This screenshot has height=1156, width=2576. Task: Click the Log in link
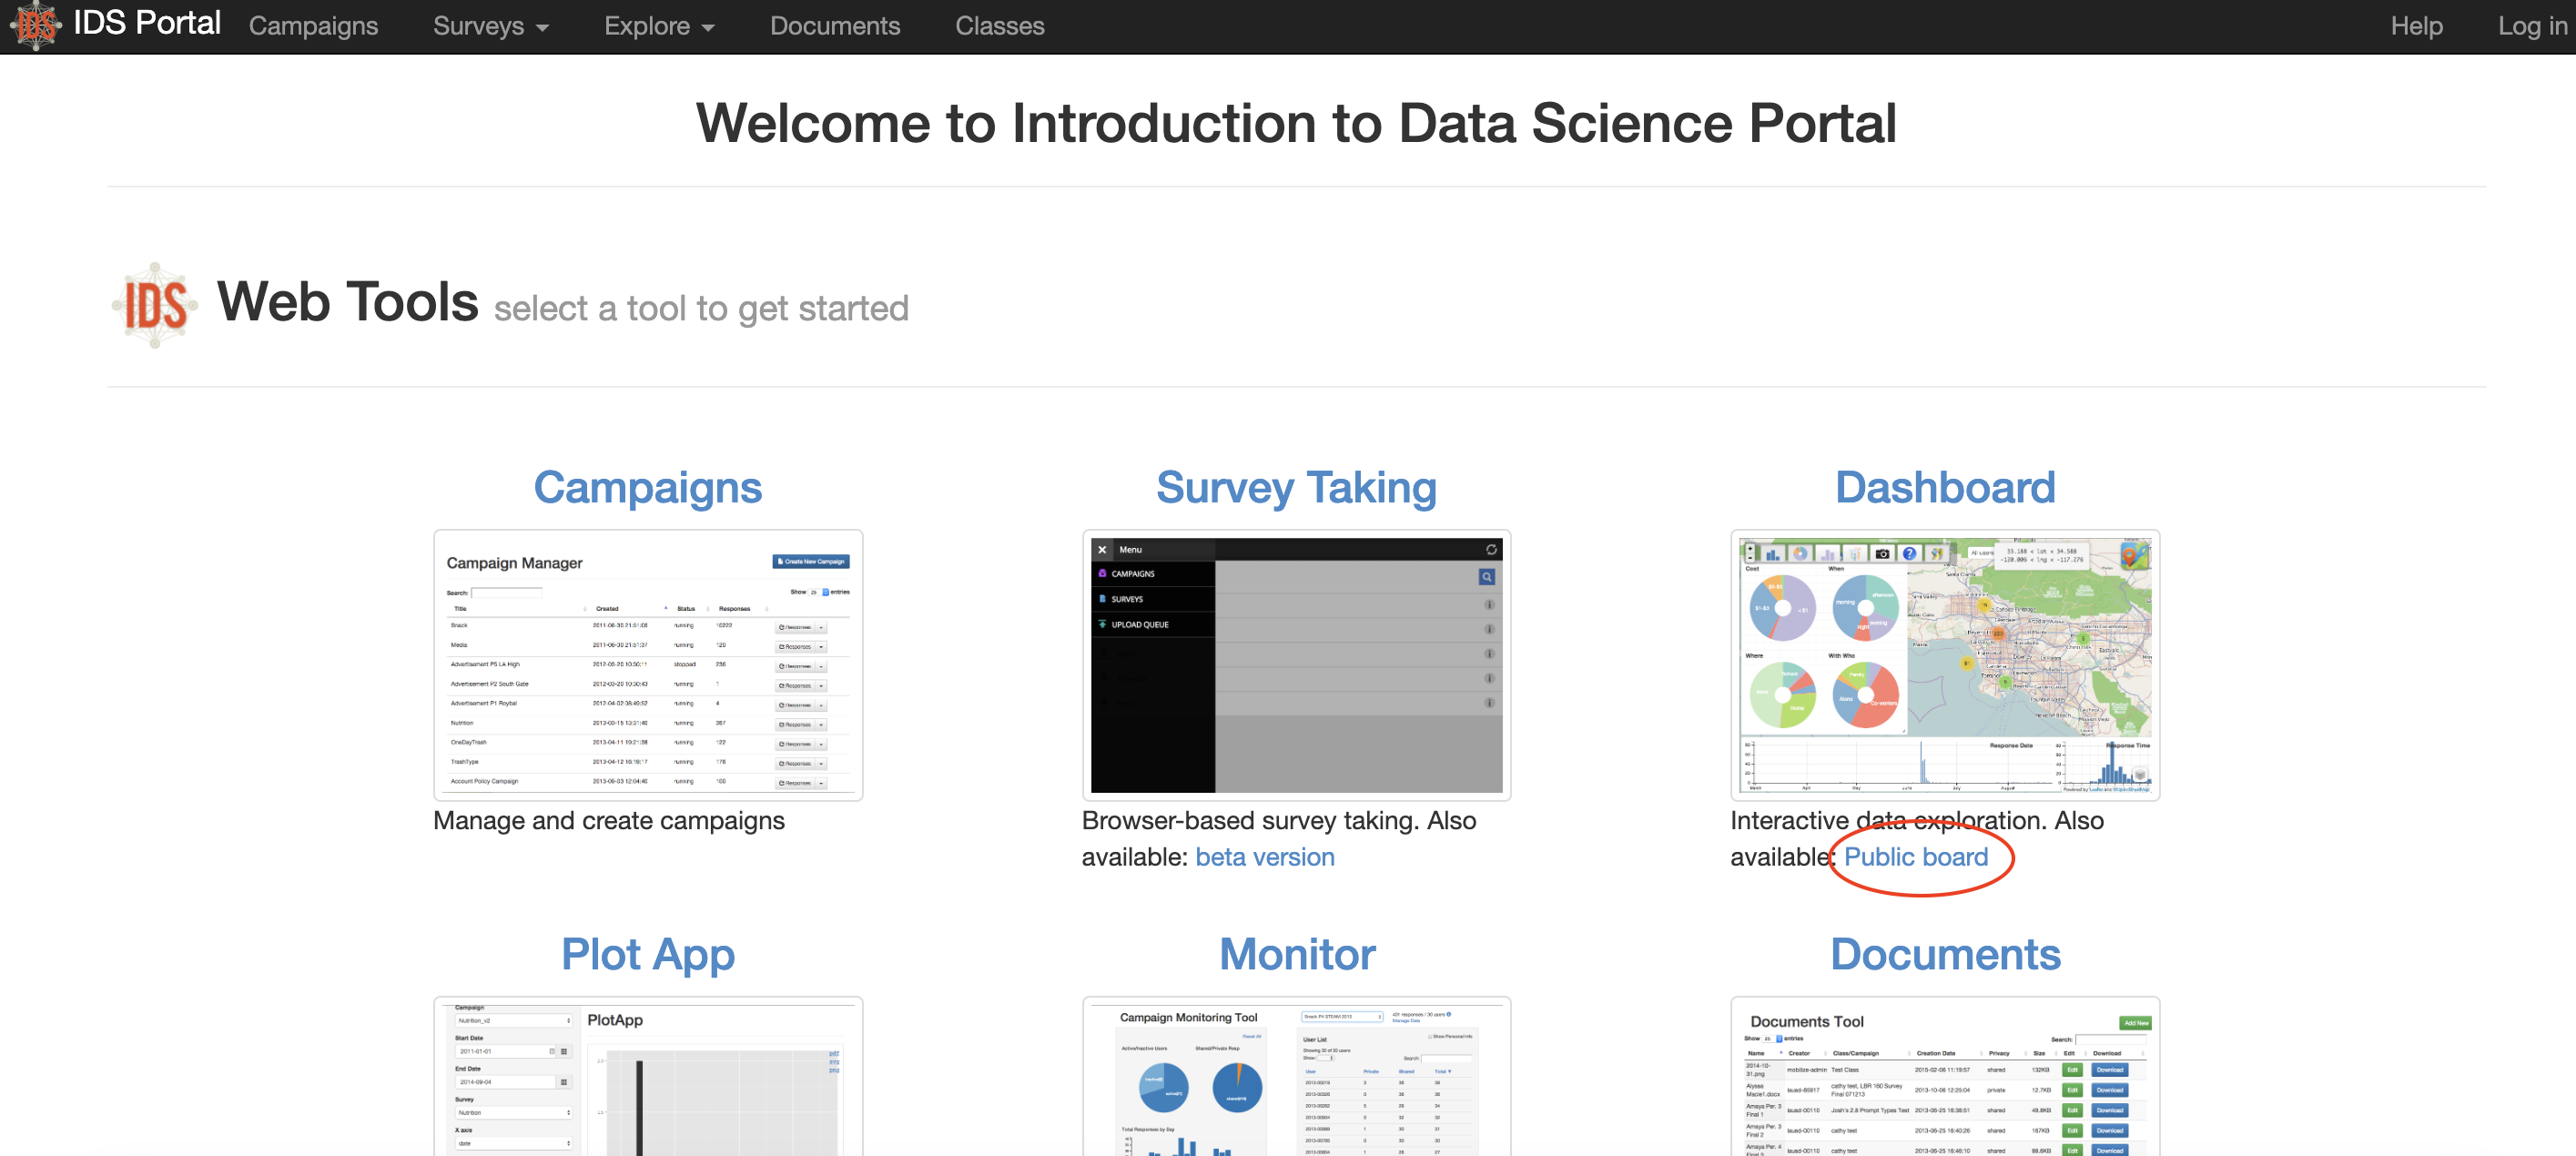(2530, 26)
